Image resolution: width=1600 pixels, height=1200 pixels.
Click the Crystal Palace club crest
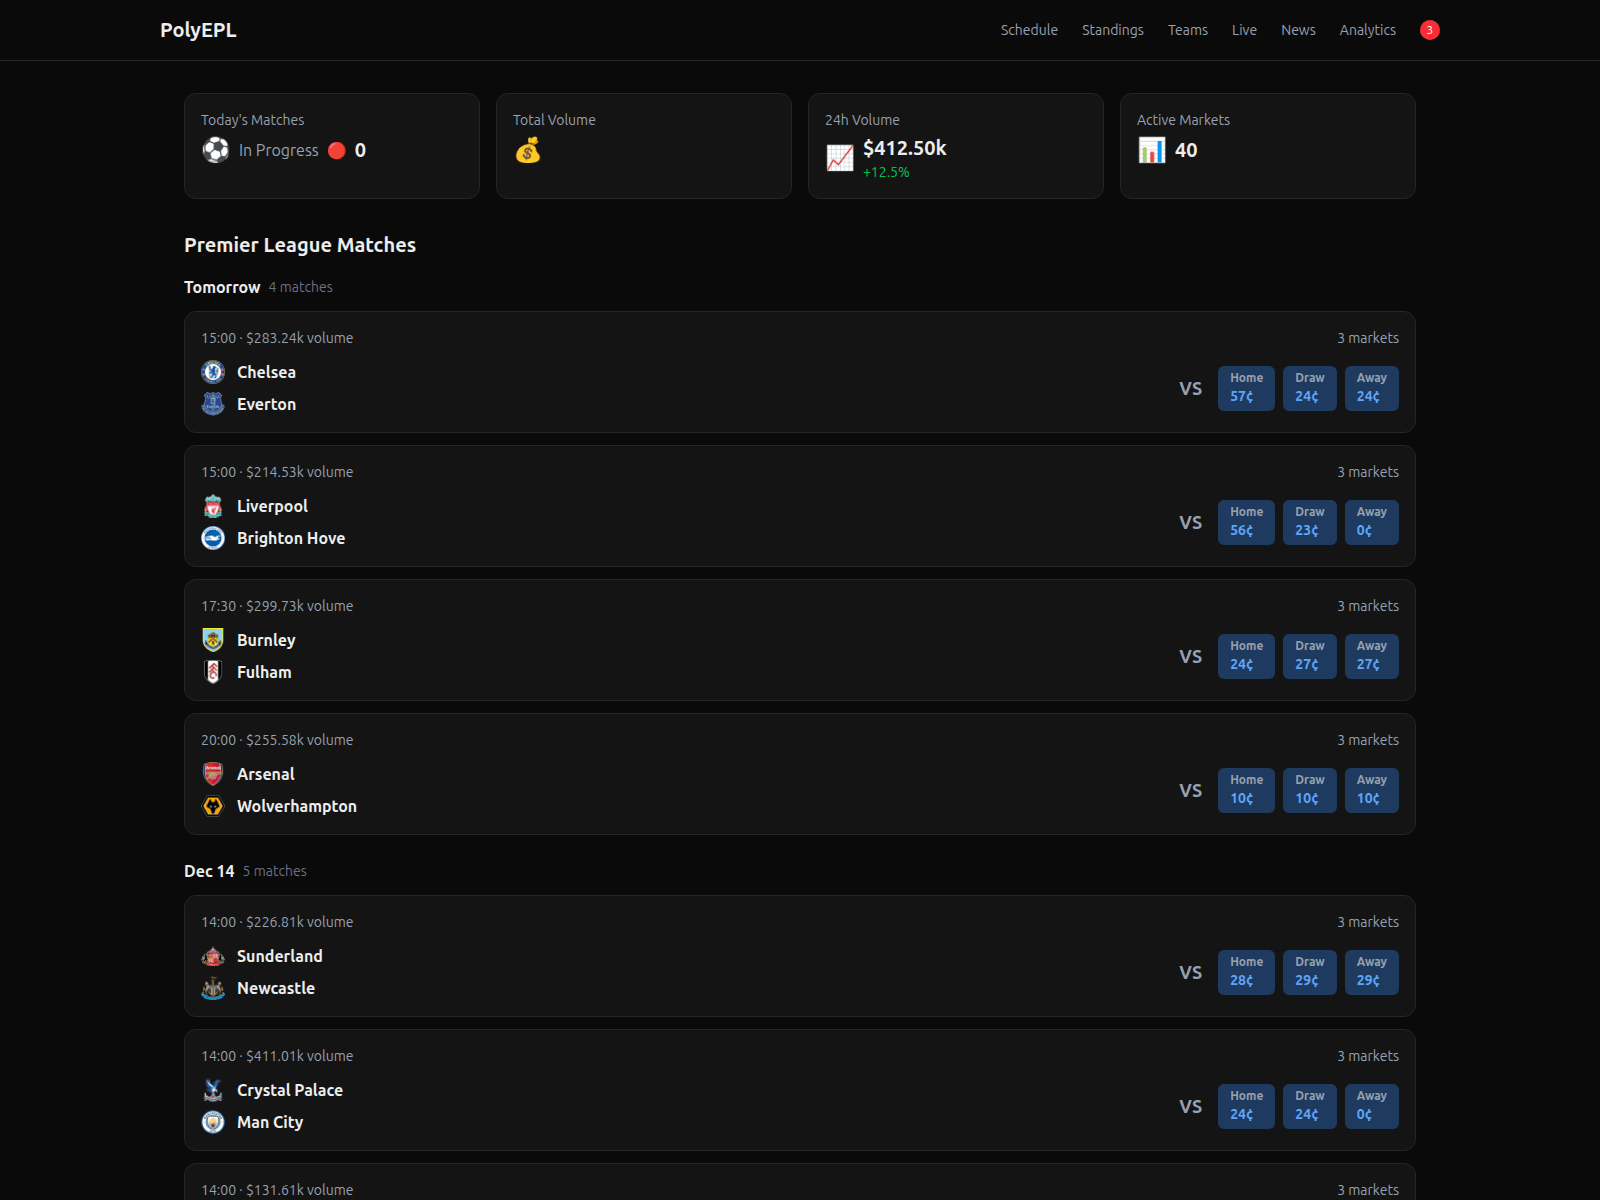click(x=213, y=1090)
